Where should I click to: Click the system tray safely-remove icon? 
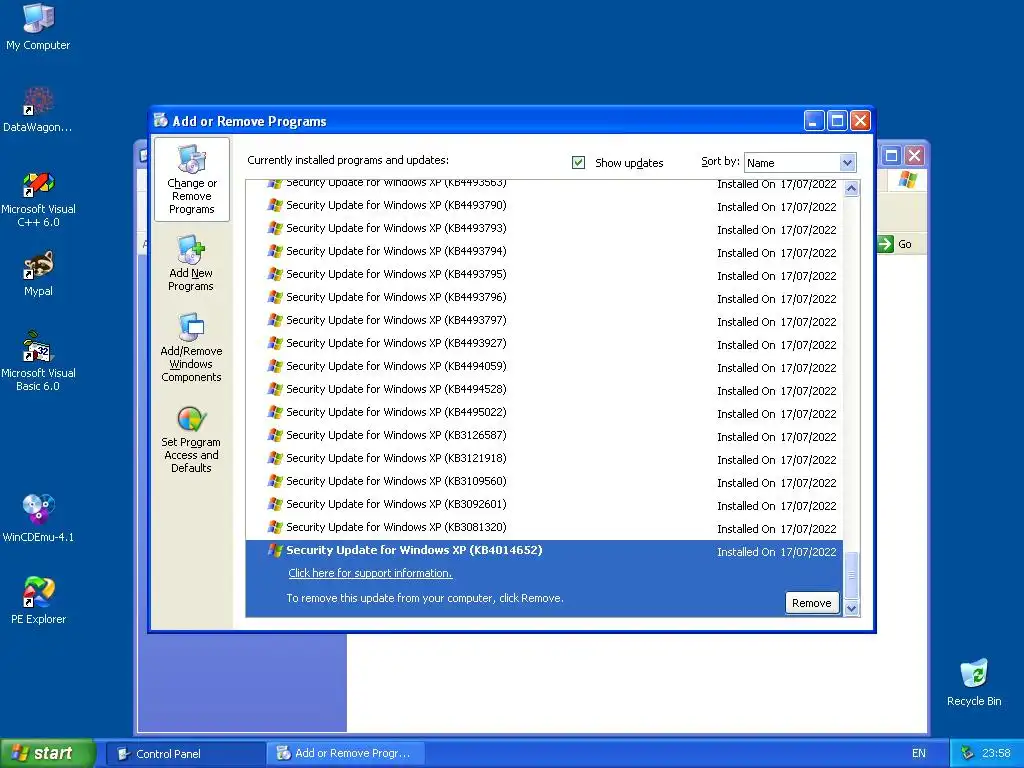tap(967, 753)
